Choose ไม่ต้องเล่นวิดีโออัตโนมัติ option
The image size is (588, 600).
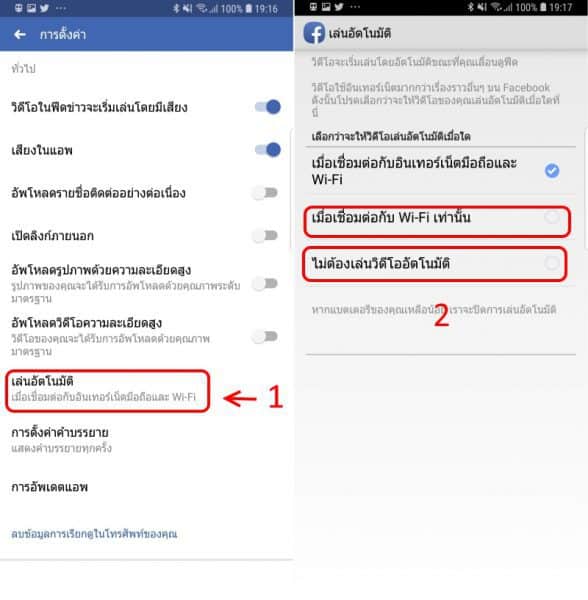(x=435, y=264)
